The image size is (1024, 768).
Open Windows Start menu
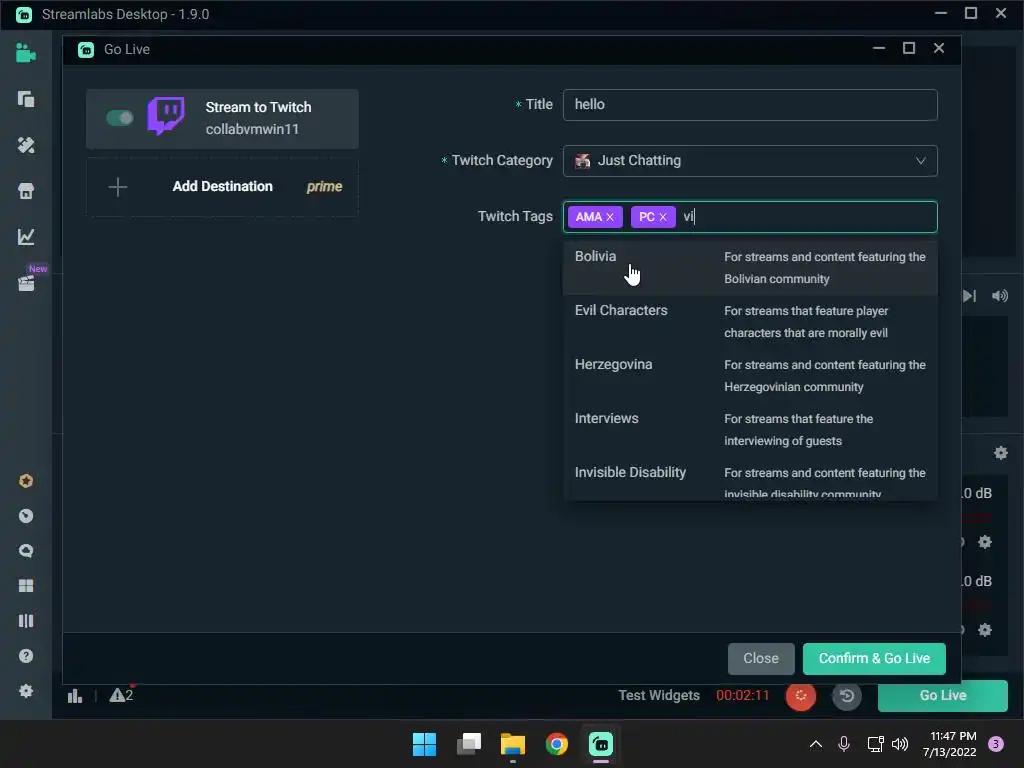pos(424,744)
